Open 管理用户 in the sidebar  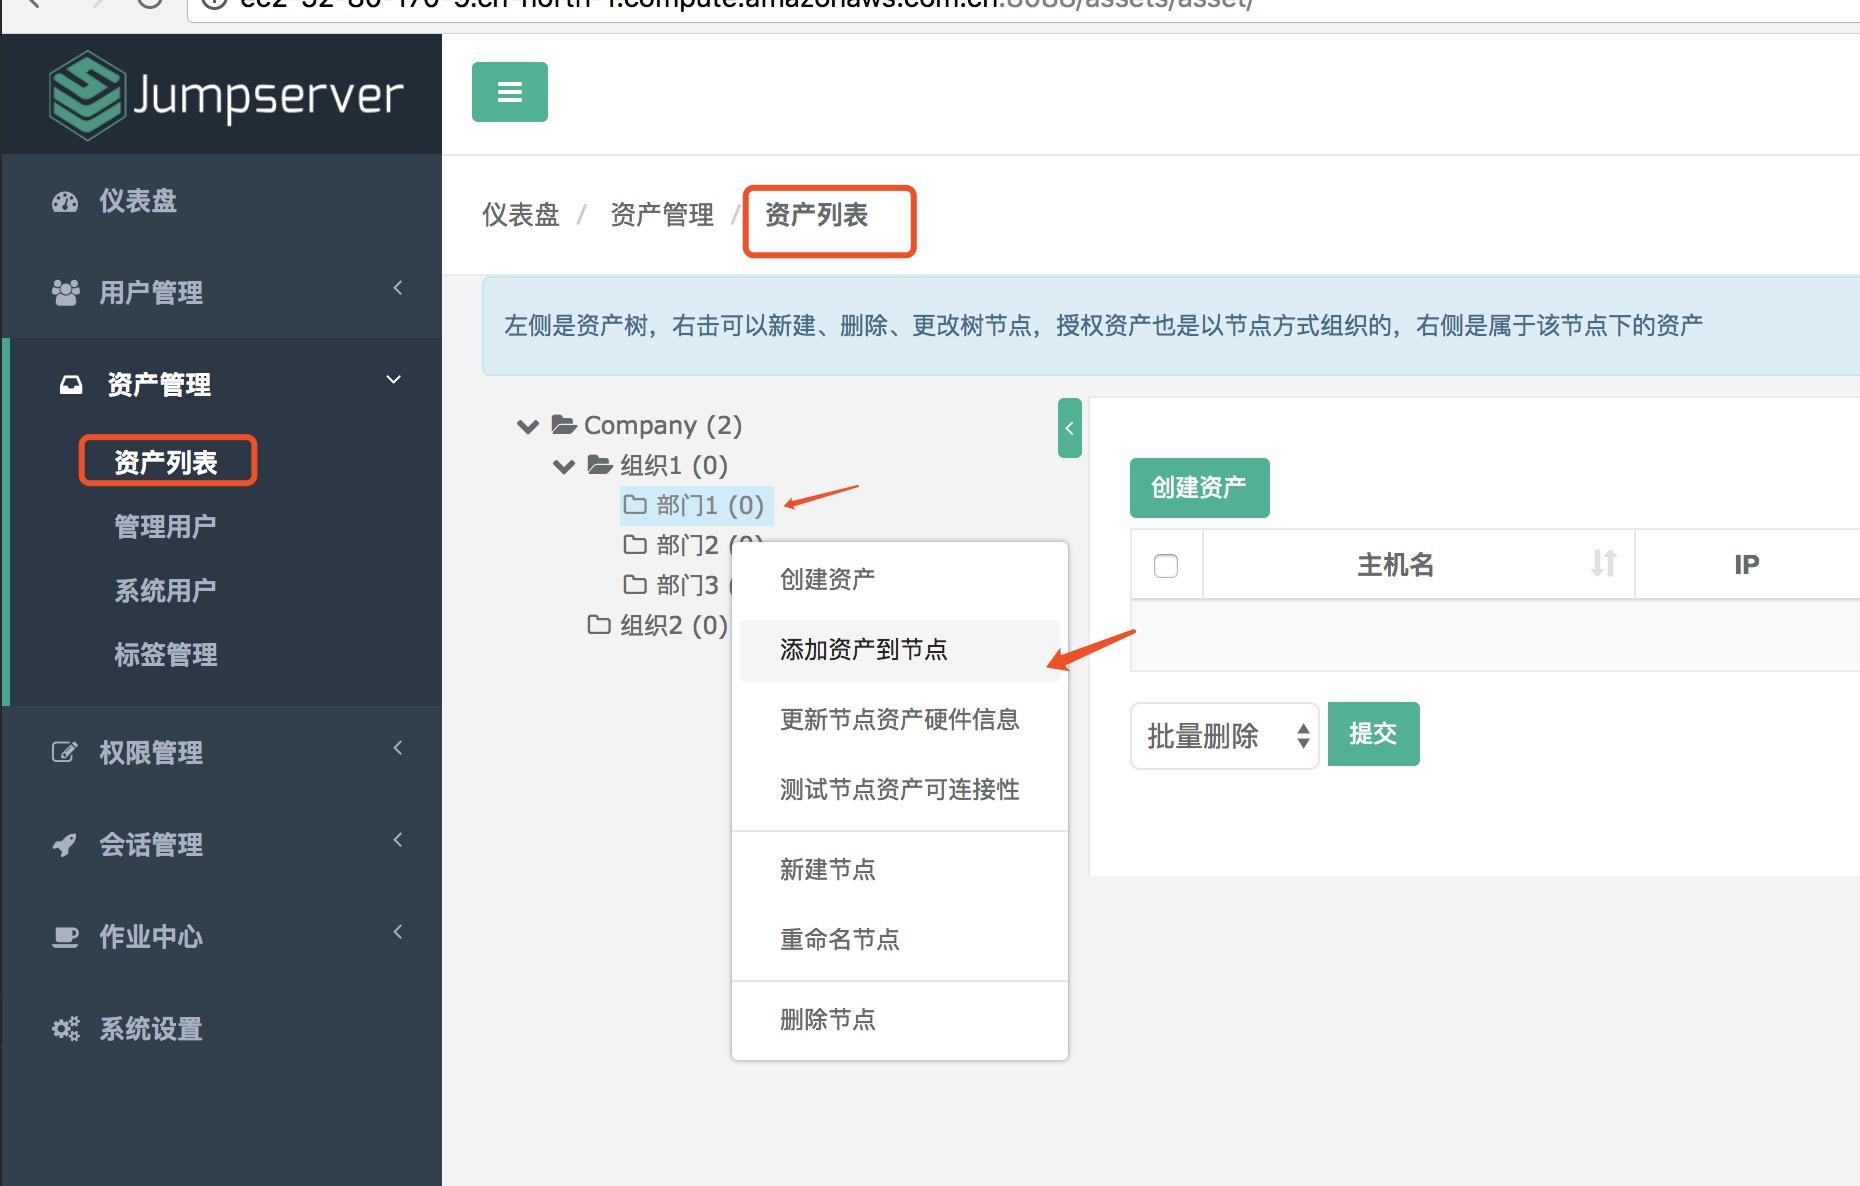pos(166,526)
